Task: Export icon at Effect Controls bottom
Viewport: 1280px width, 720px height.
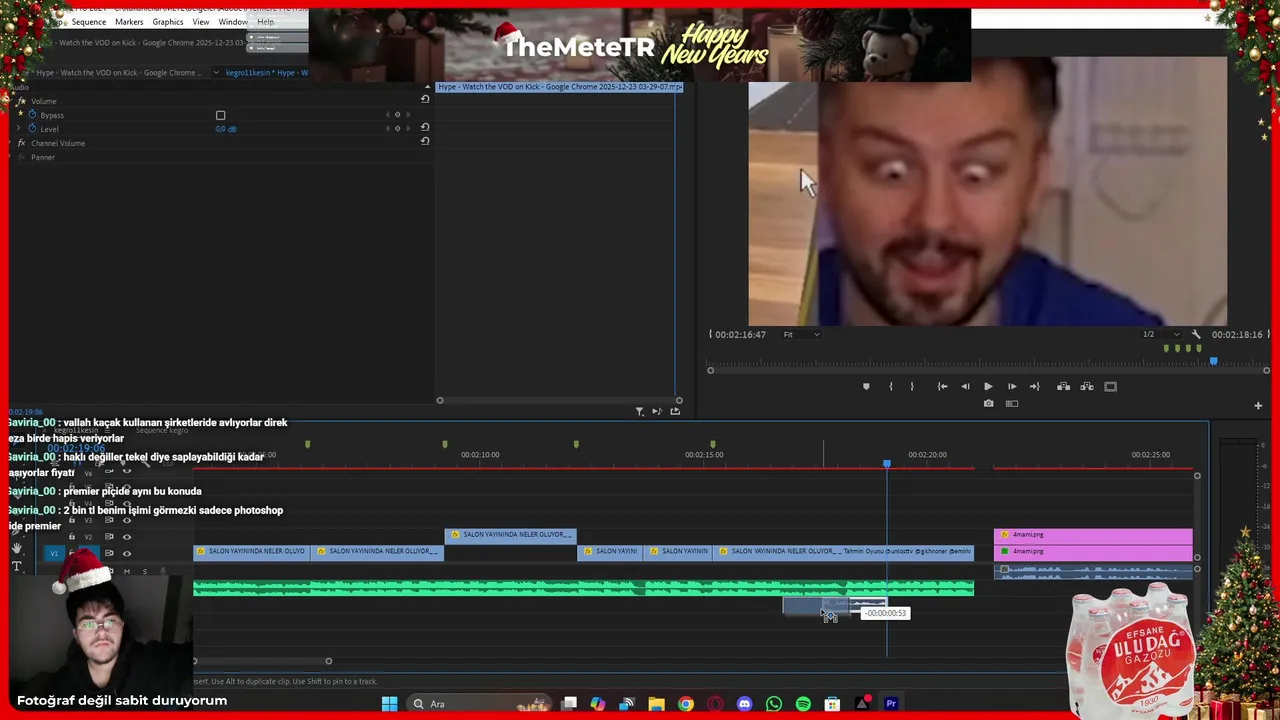Action: pos(675,411)
